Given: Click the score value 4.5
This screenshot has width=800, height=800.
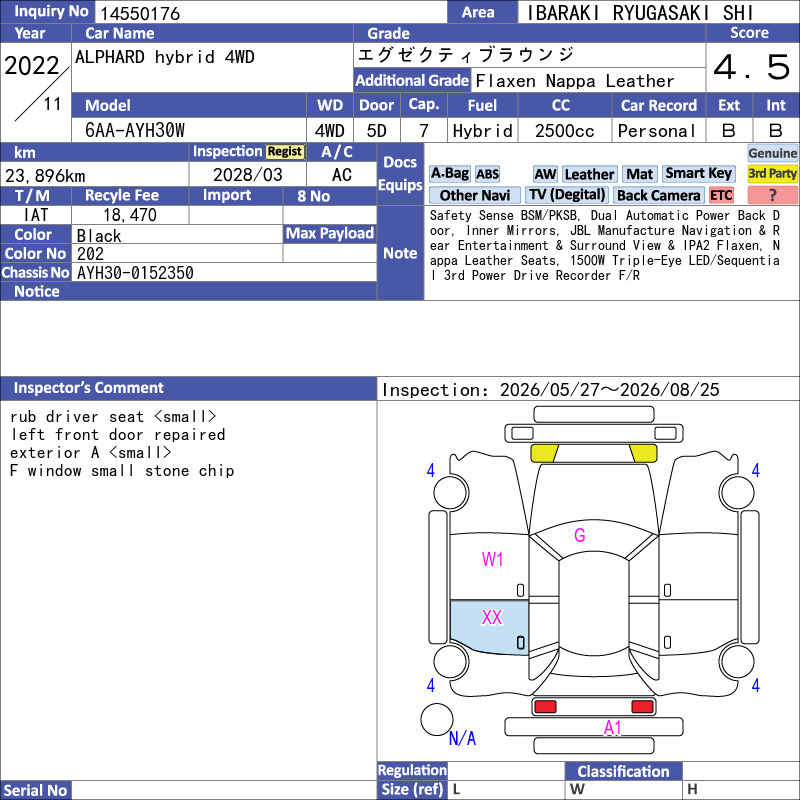Looking at the screenshot, I should [752, 67].
